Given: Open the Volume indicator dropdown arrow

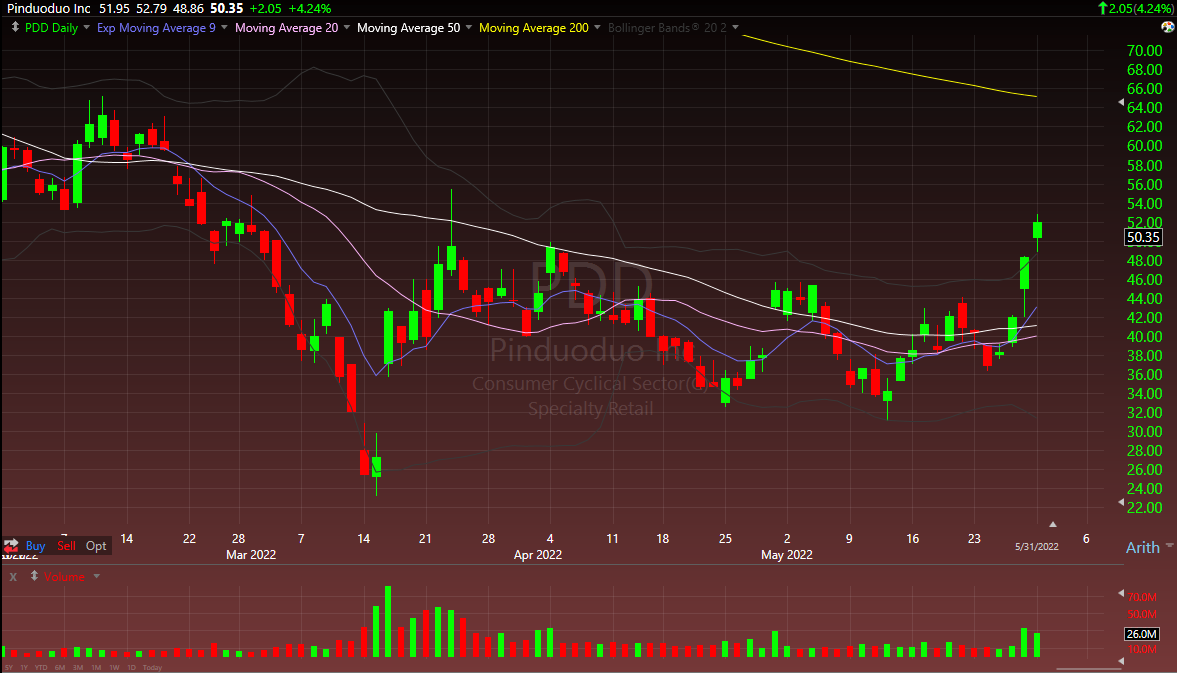Looking at the screenshot, I should pyautogui.click(x=96, y=576).
